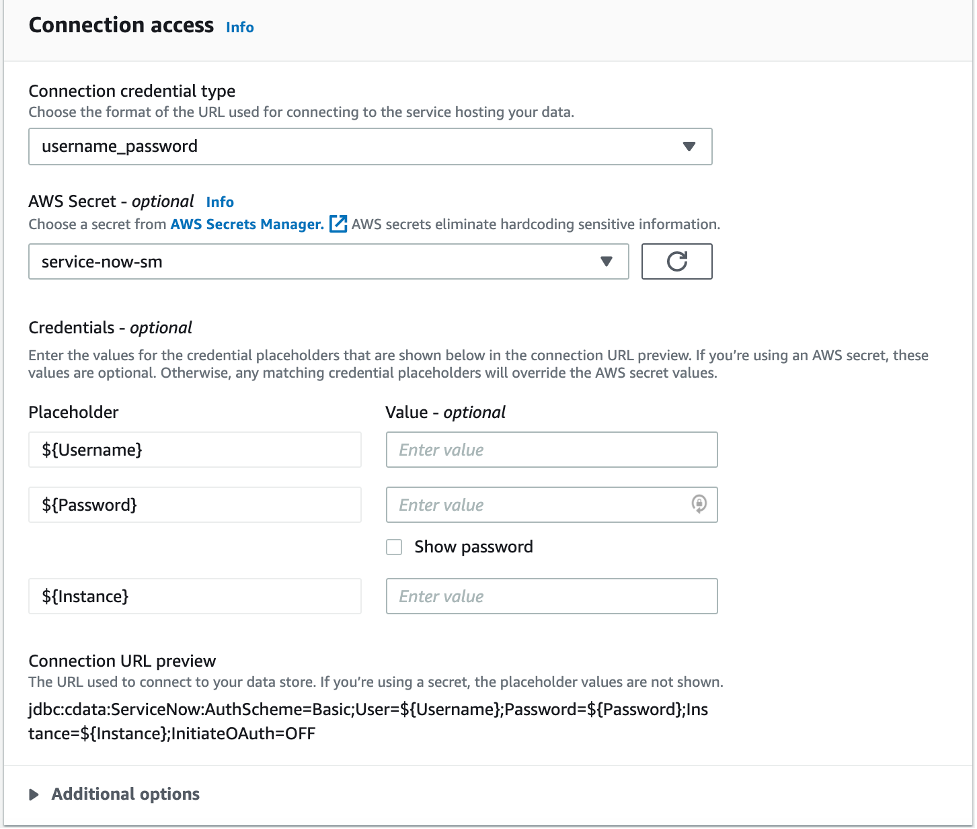Open the Connection credential type dropdown
977x829 pixels.
pos(369,146)
